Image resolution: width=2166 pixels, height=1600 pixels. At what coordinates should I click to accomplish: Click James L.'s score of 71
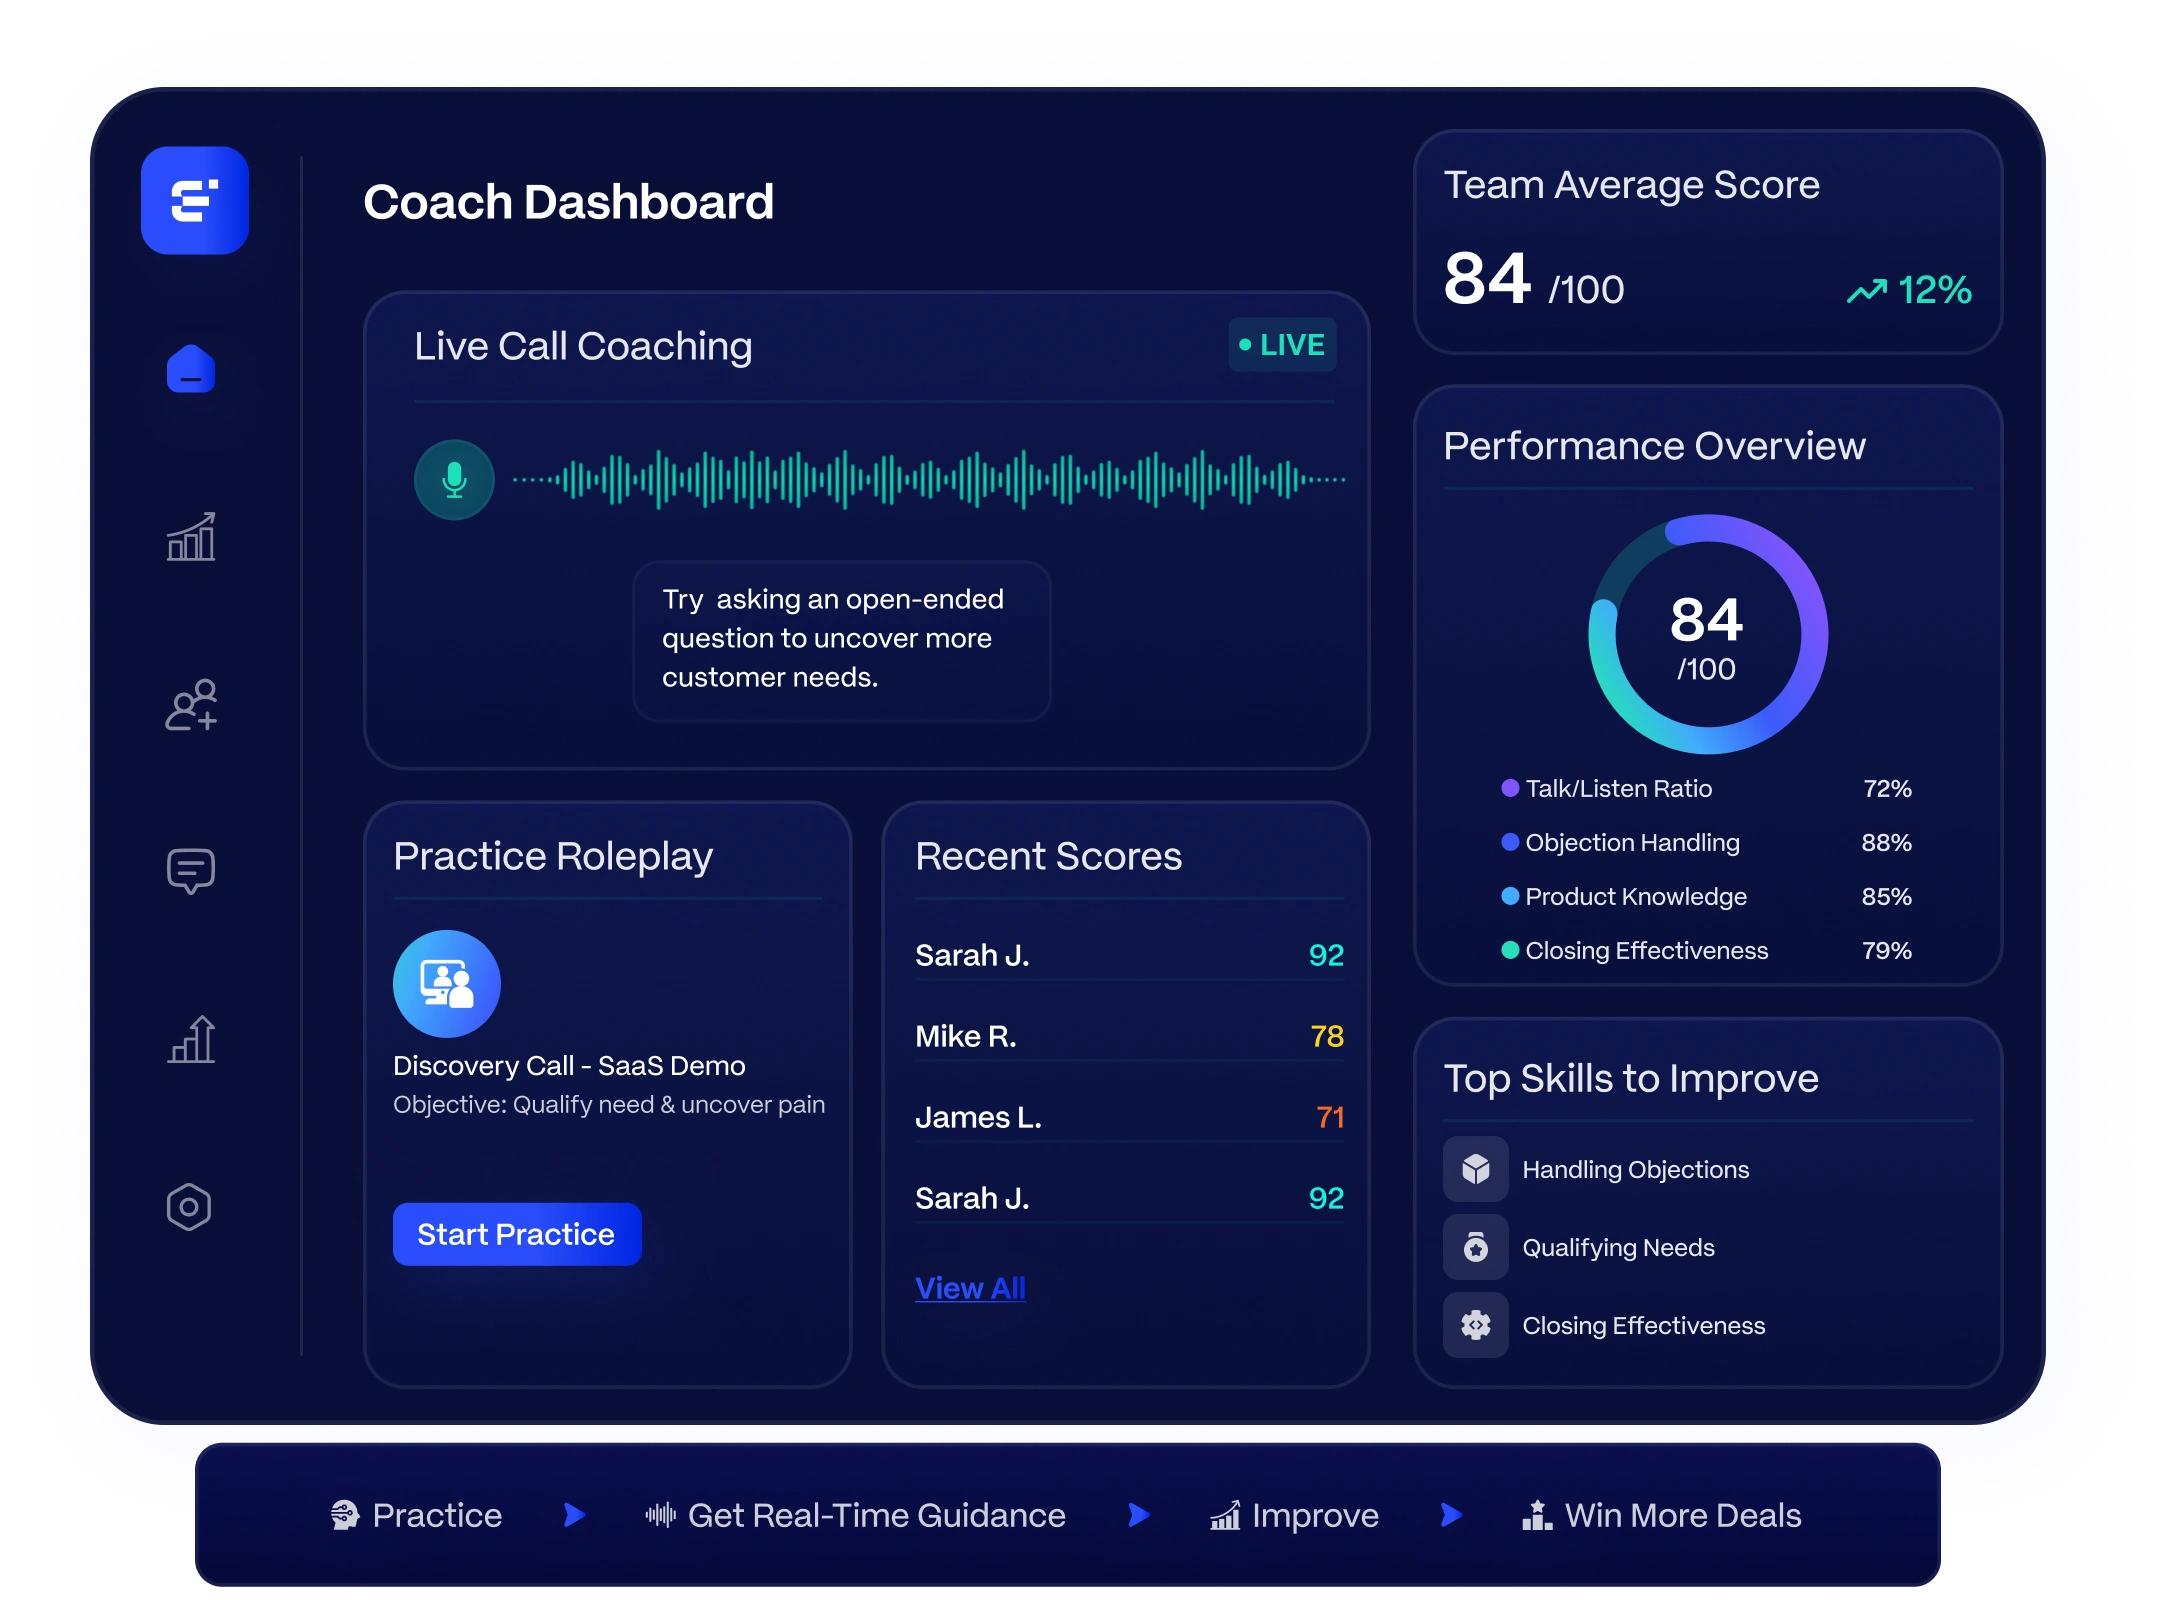(x=1330, y=1117)
